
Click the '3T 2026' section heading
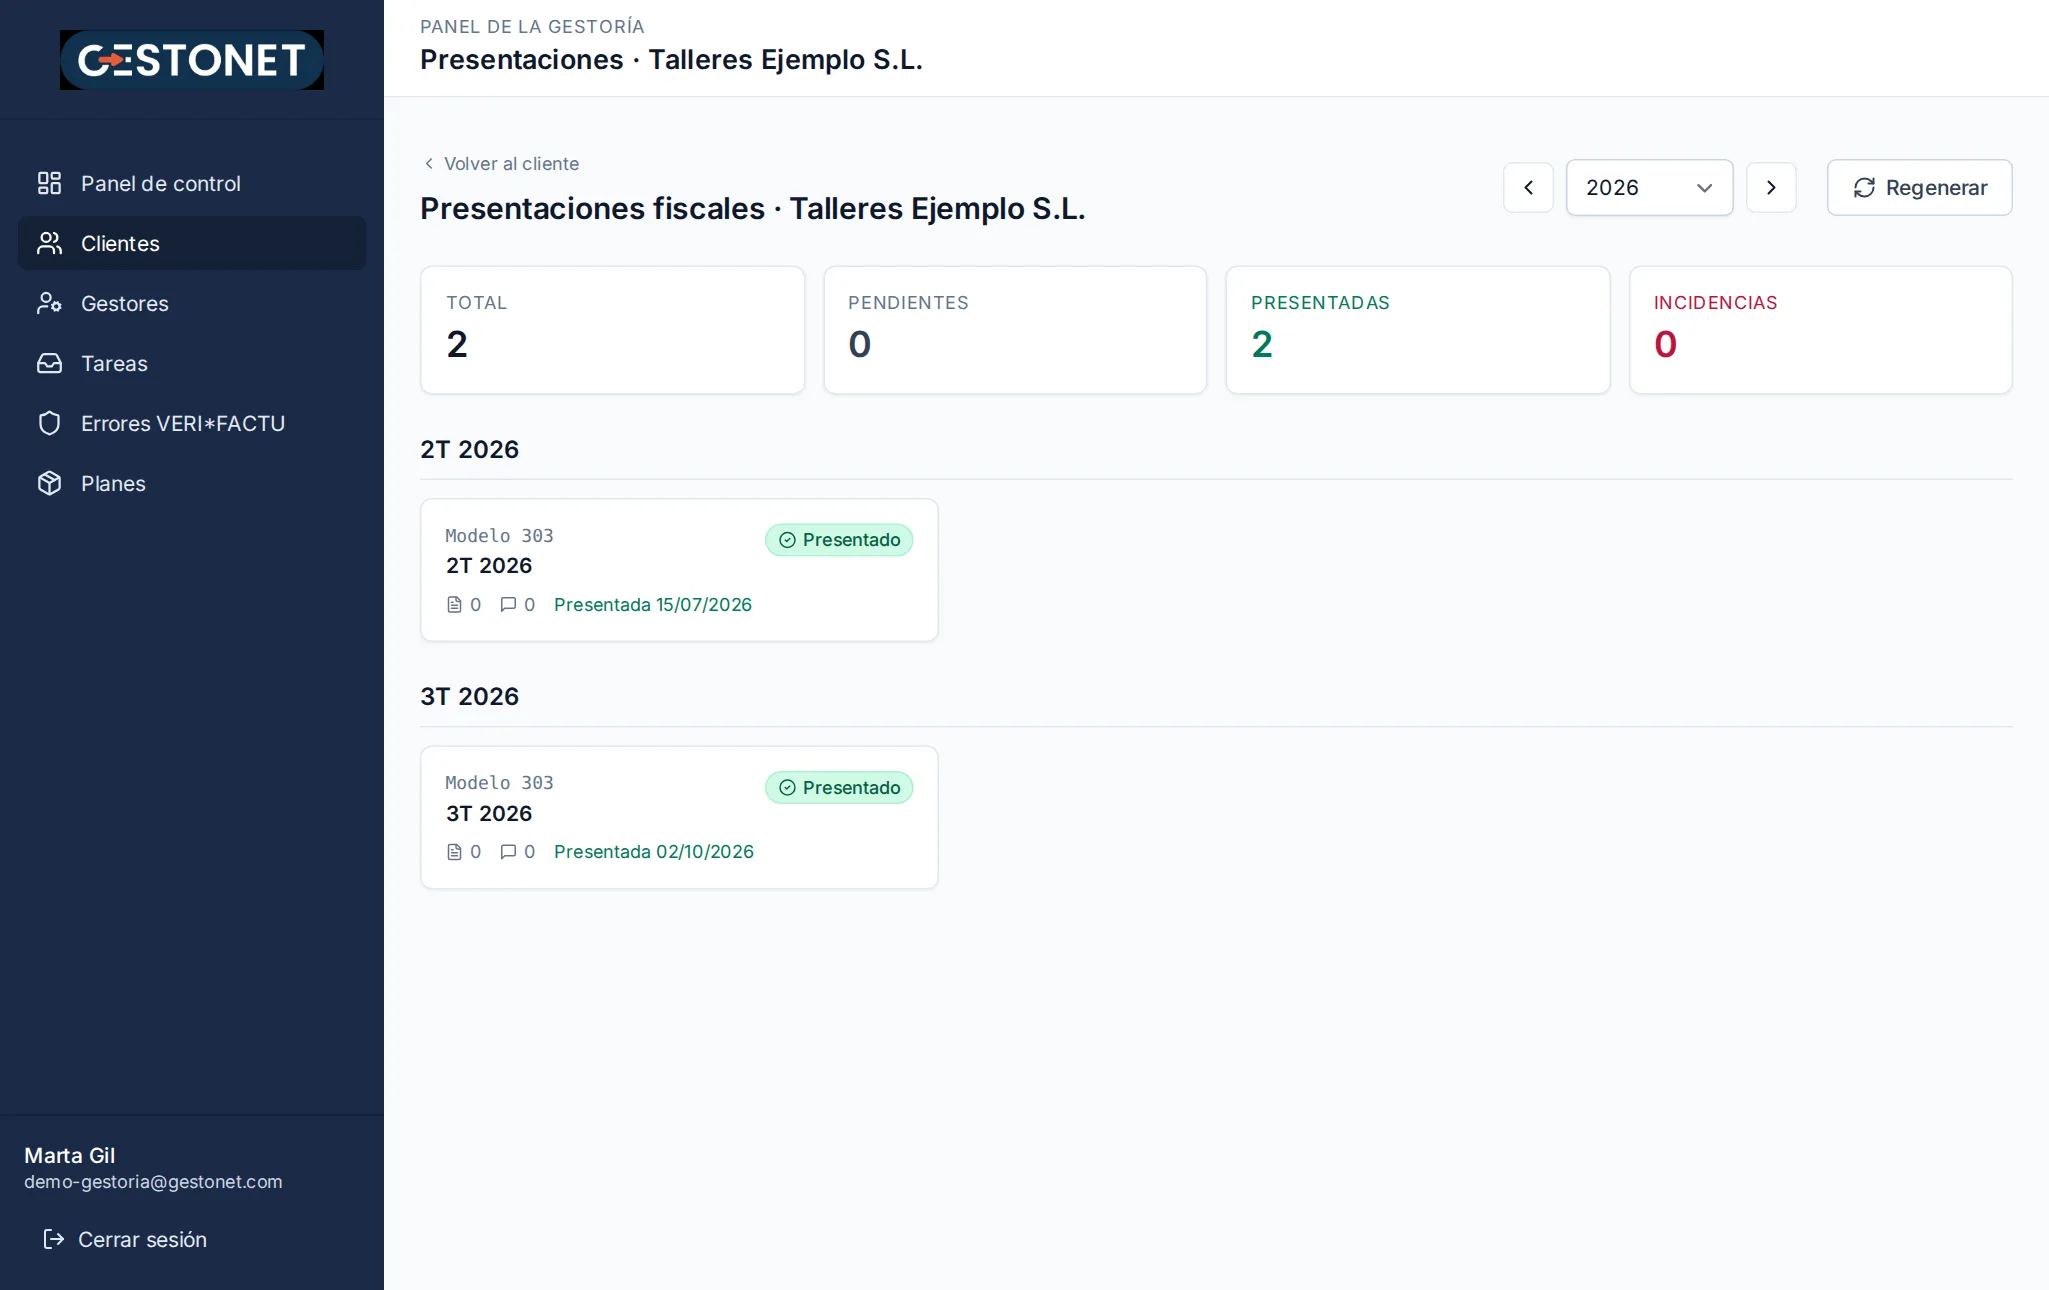coord(469,697)
